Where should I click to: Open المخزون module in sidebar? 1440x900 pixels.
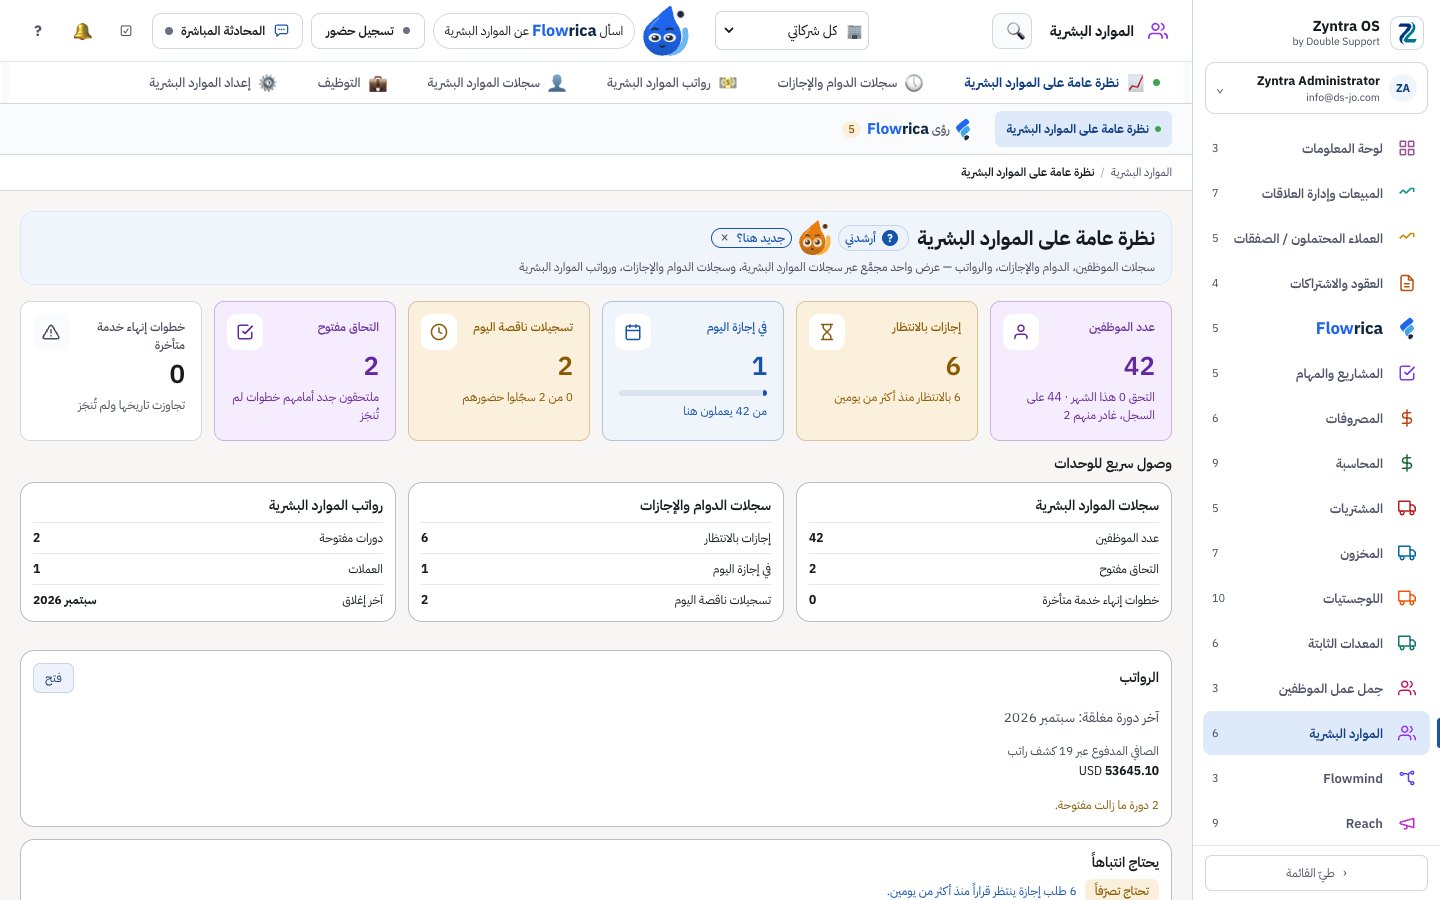[x=1316, y=553]
